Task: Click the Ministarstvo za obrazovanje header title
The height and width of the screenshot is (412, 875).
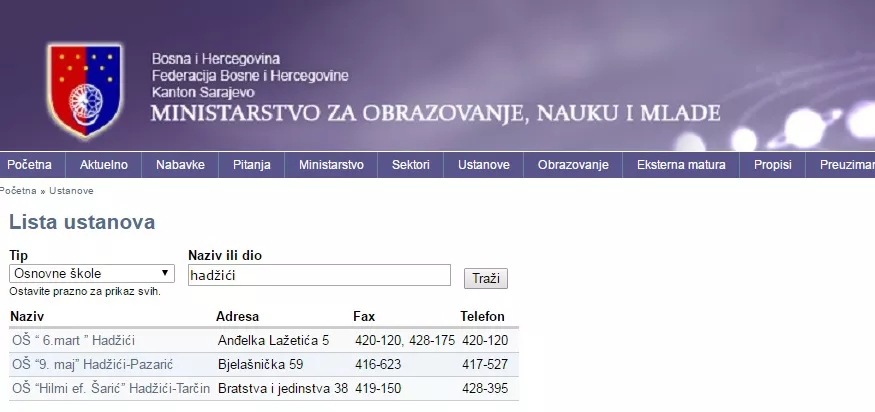Action: (435, 111)
